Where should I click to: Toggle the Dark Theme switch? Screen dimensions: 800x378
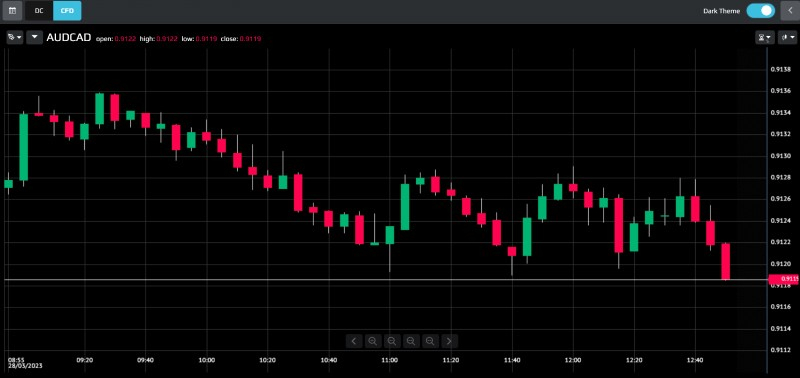(760, 11)
